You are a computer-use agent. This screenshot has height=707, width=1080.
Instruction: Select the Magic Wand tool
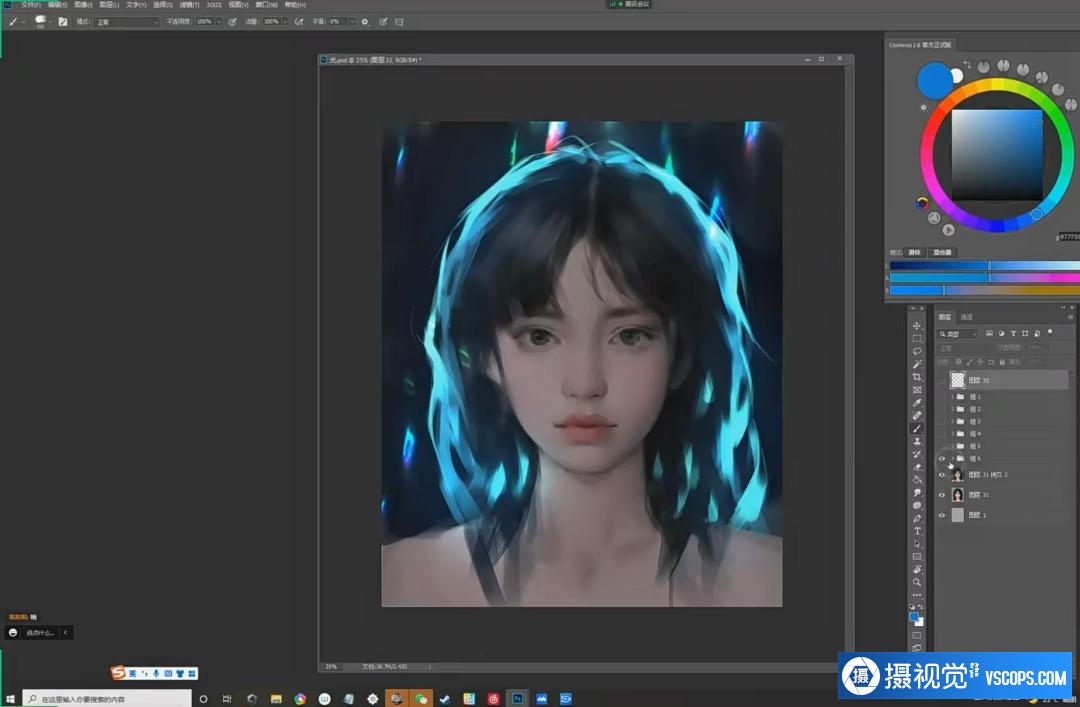point(917,364)
